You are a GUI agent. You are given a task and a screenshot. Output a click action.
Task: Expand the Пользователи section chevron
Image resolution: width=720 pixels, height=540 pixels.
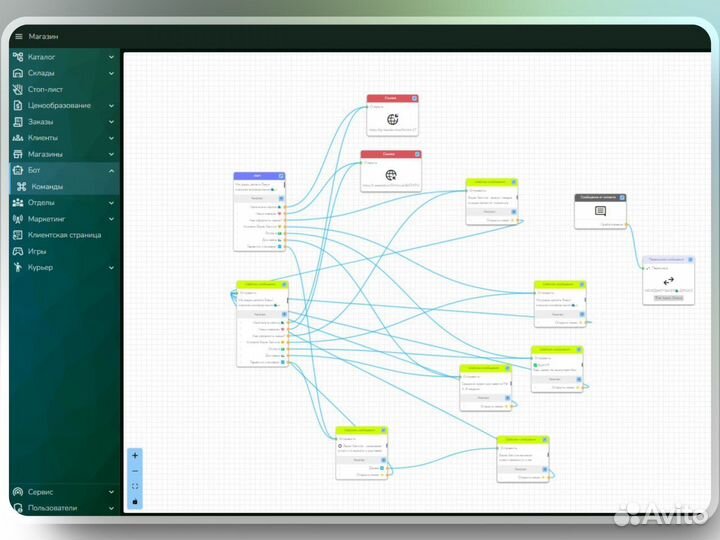click(x=111, y=508)
